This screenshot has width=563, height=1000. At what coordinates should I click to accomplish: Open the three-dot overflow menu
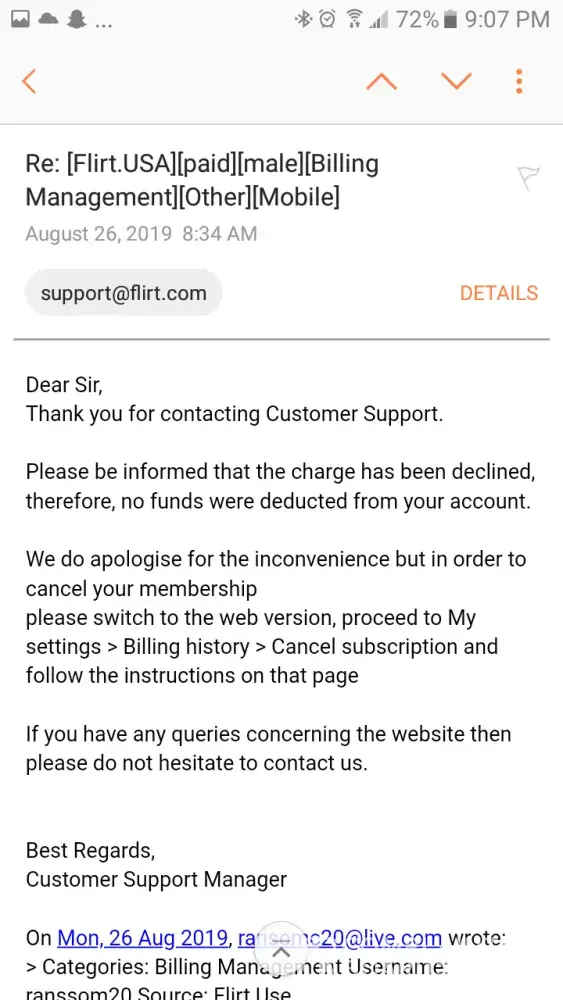[x=519, y=82]
